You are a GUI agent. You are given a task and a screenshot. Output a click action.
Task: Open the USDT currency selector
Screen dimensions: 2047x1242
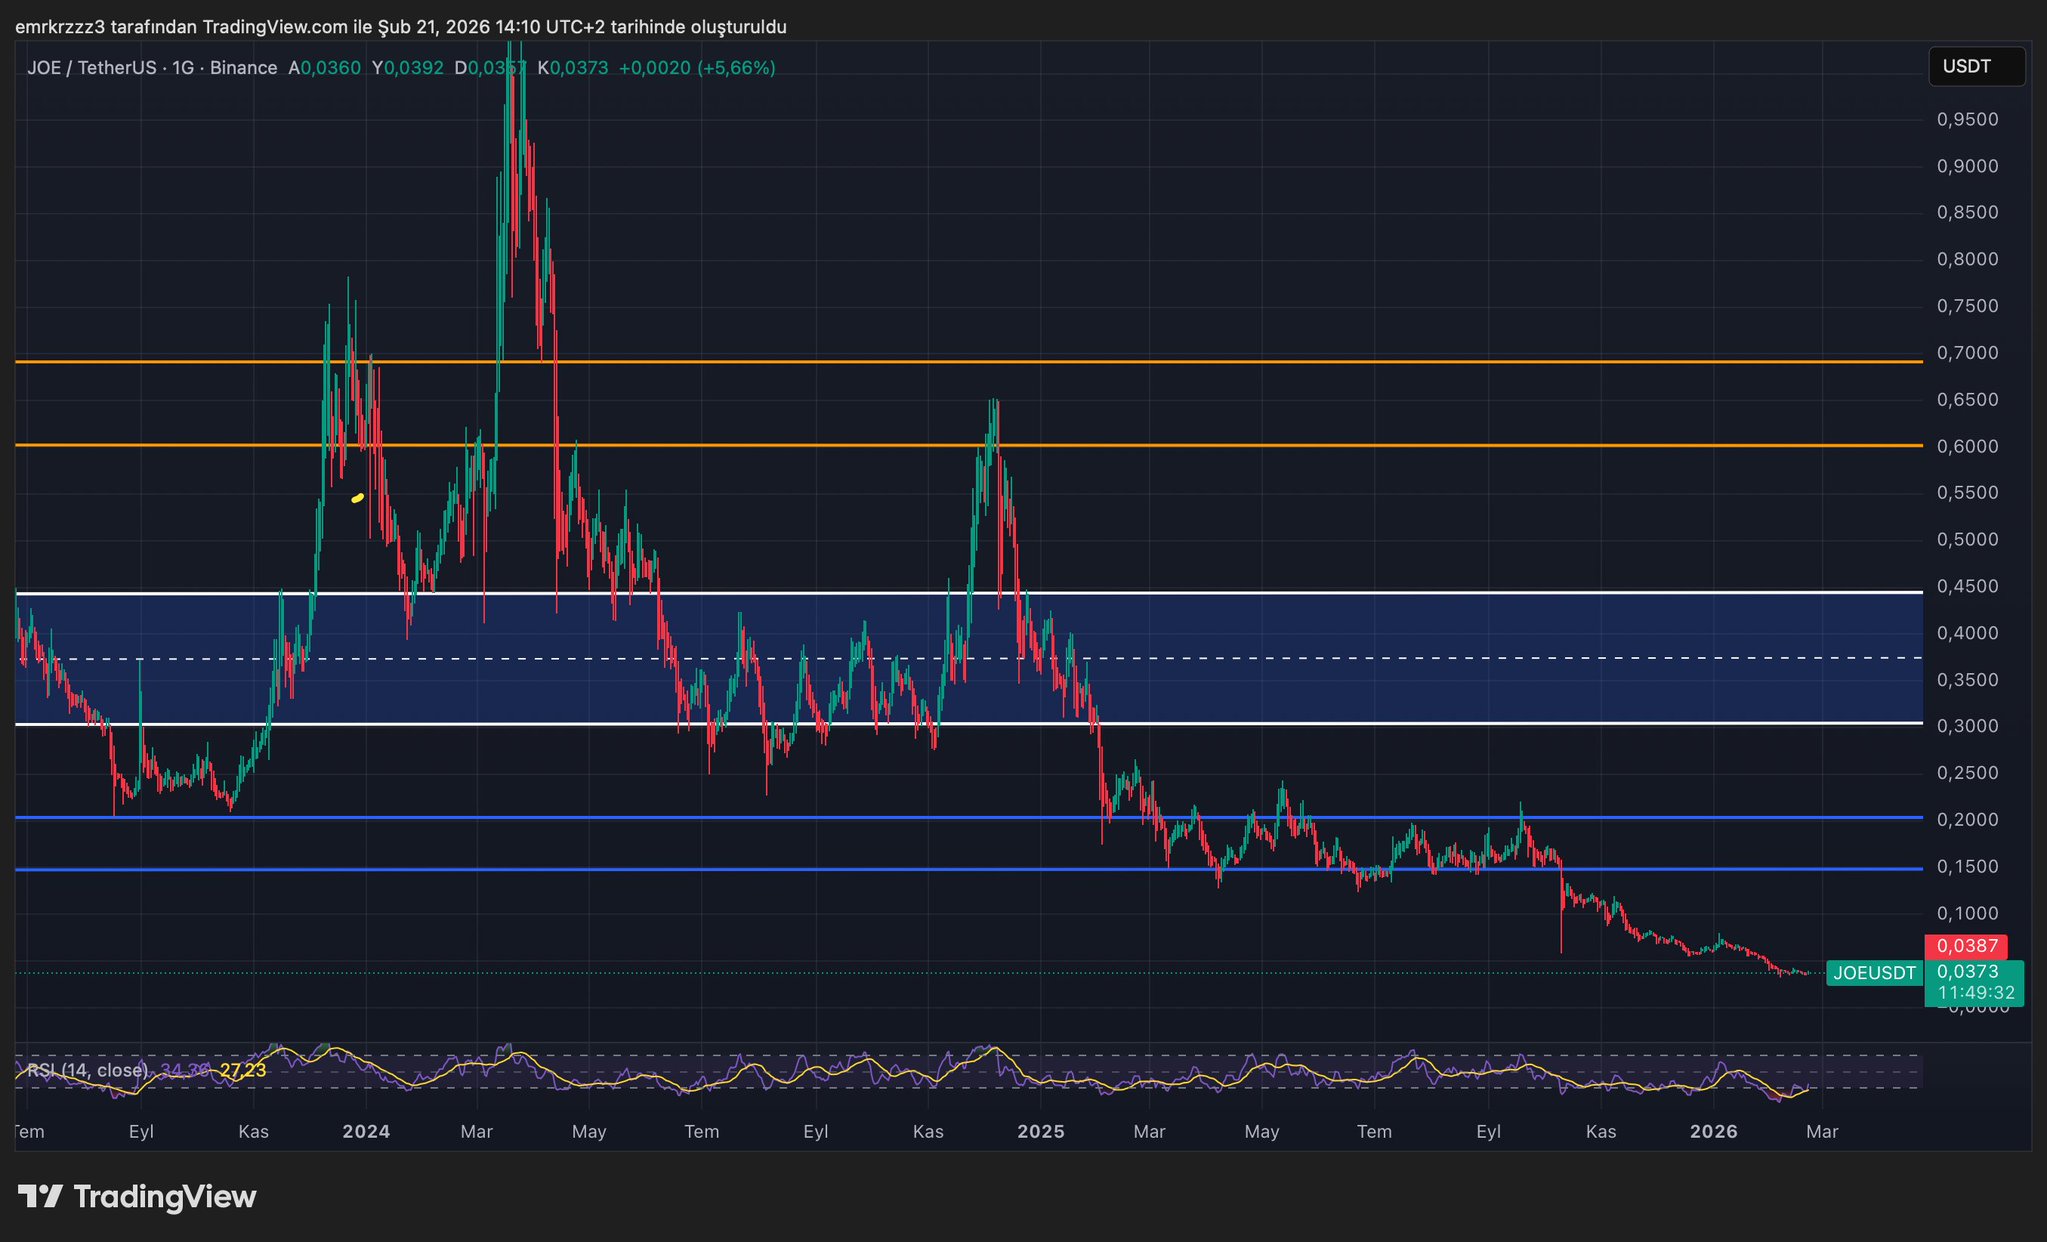pos(1975,67)
